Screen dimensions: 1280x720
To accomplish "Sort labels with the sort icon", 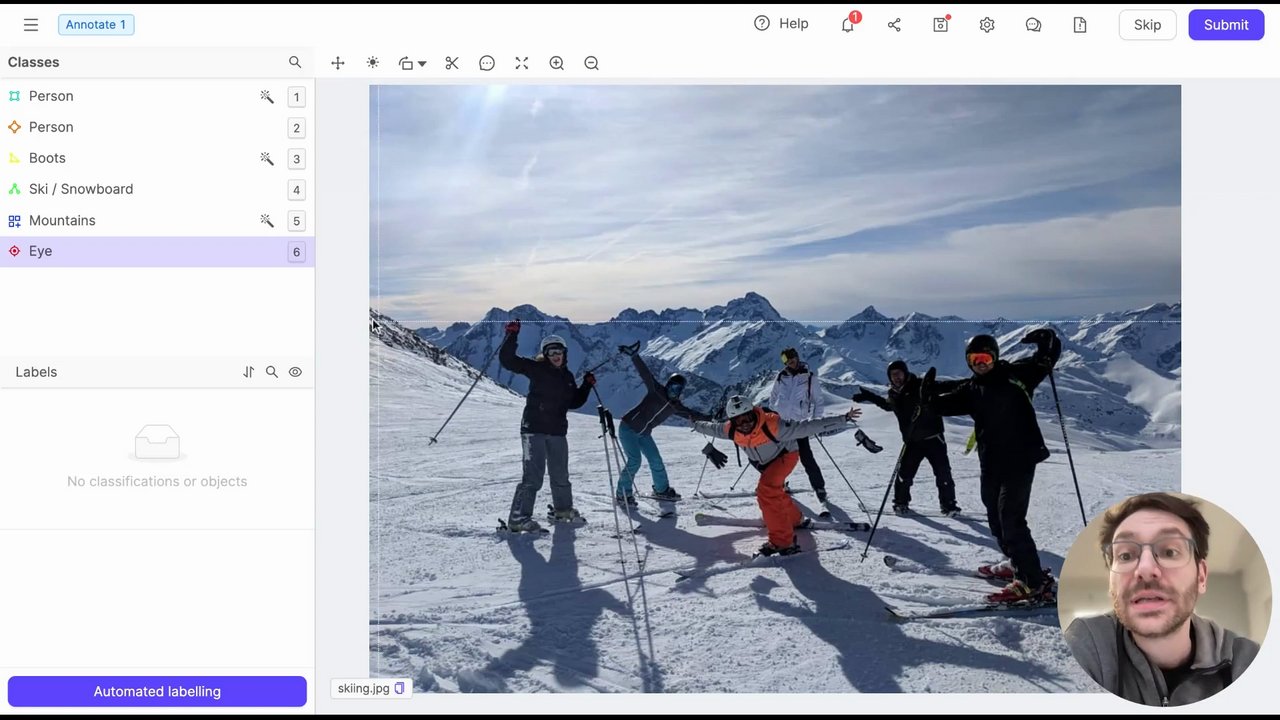I will click(248, 372).
